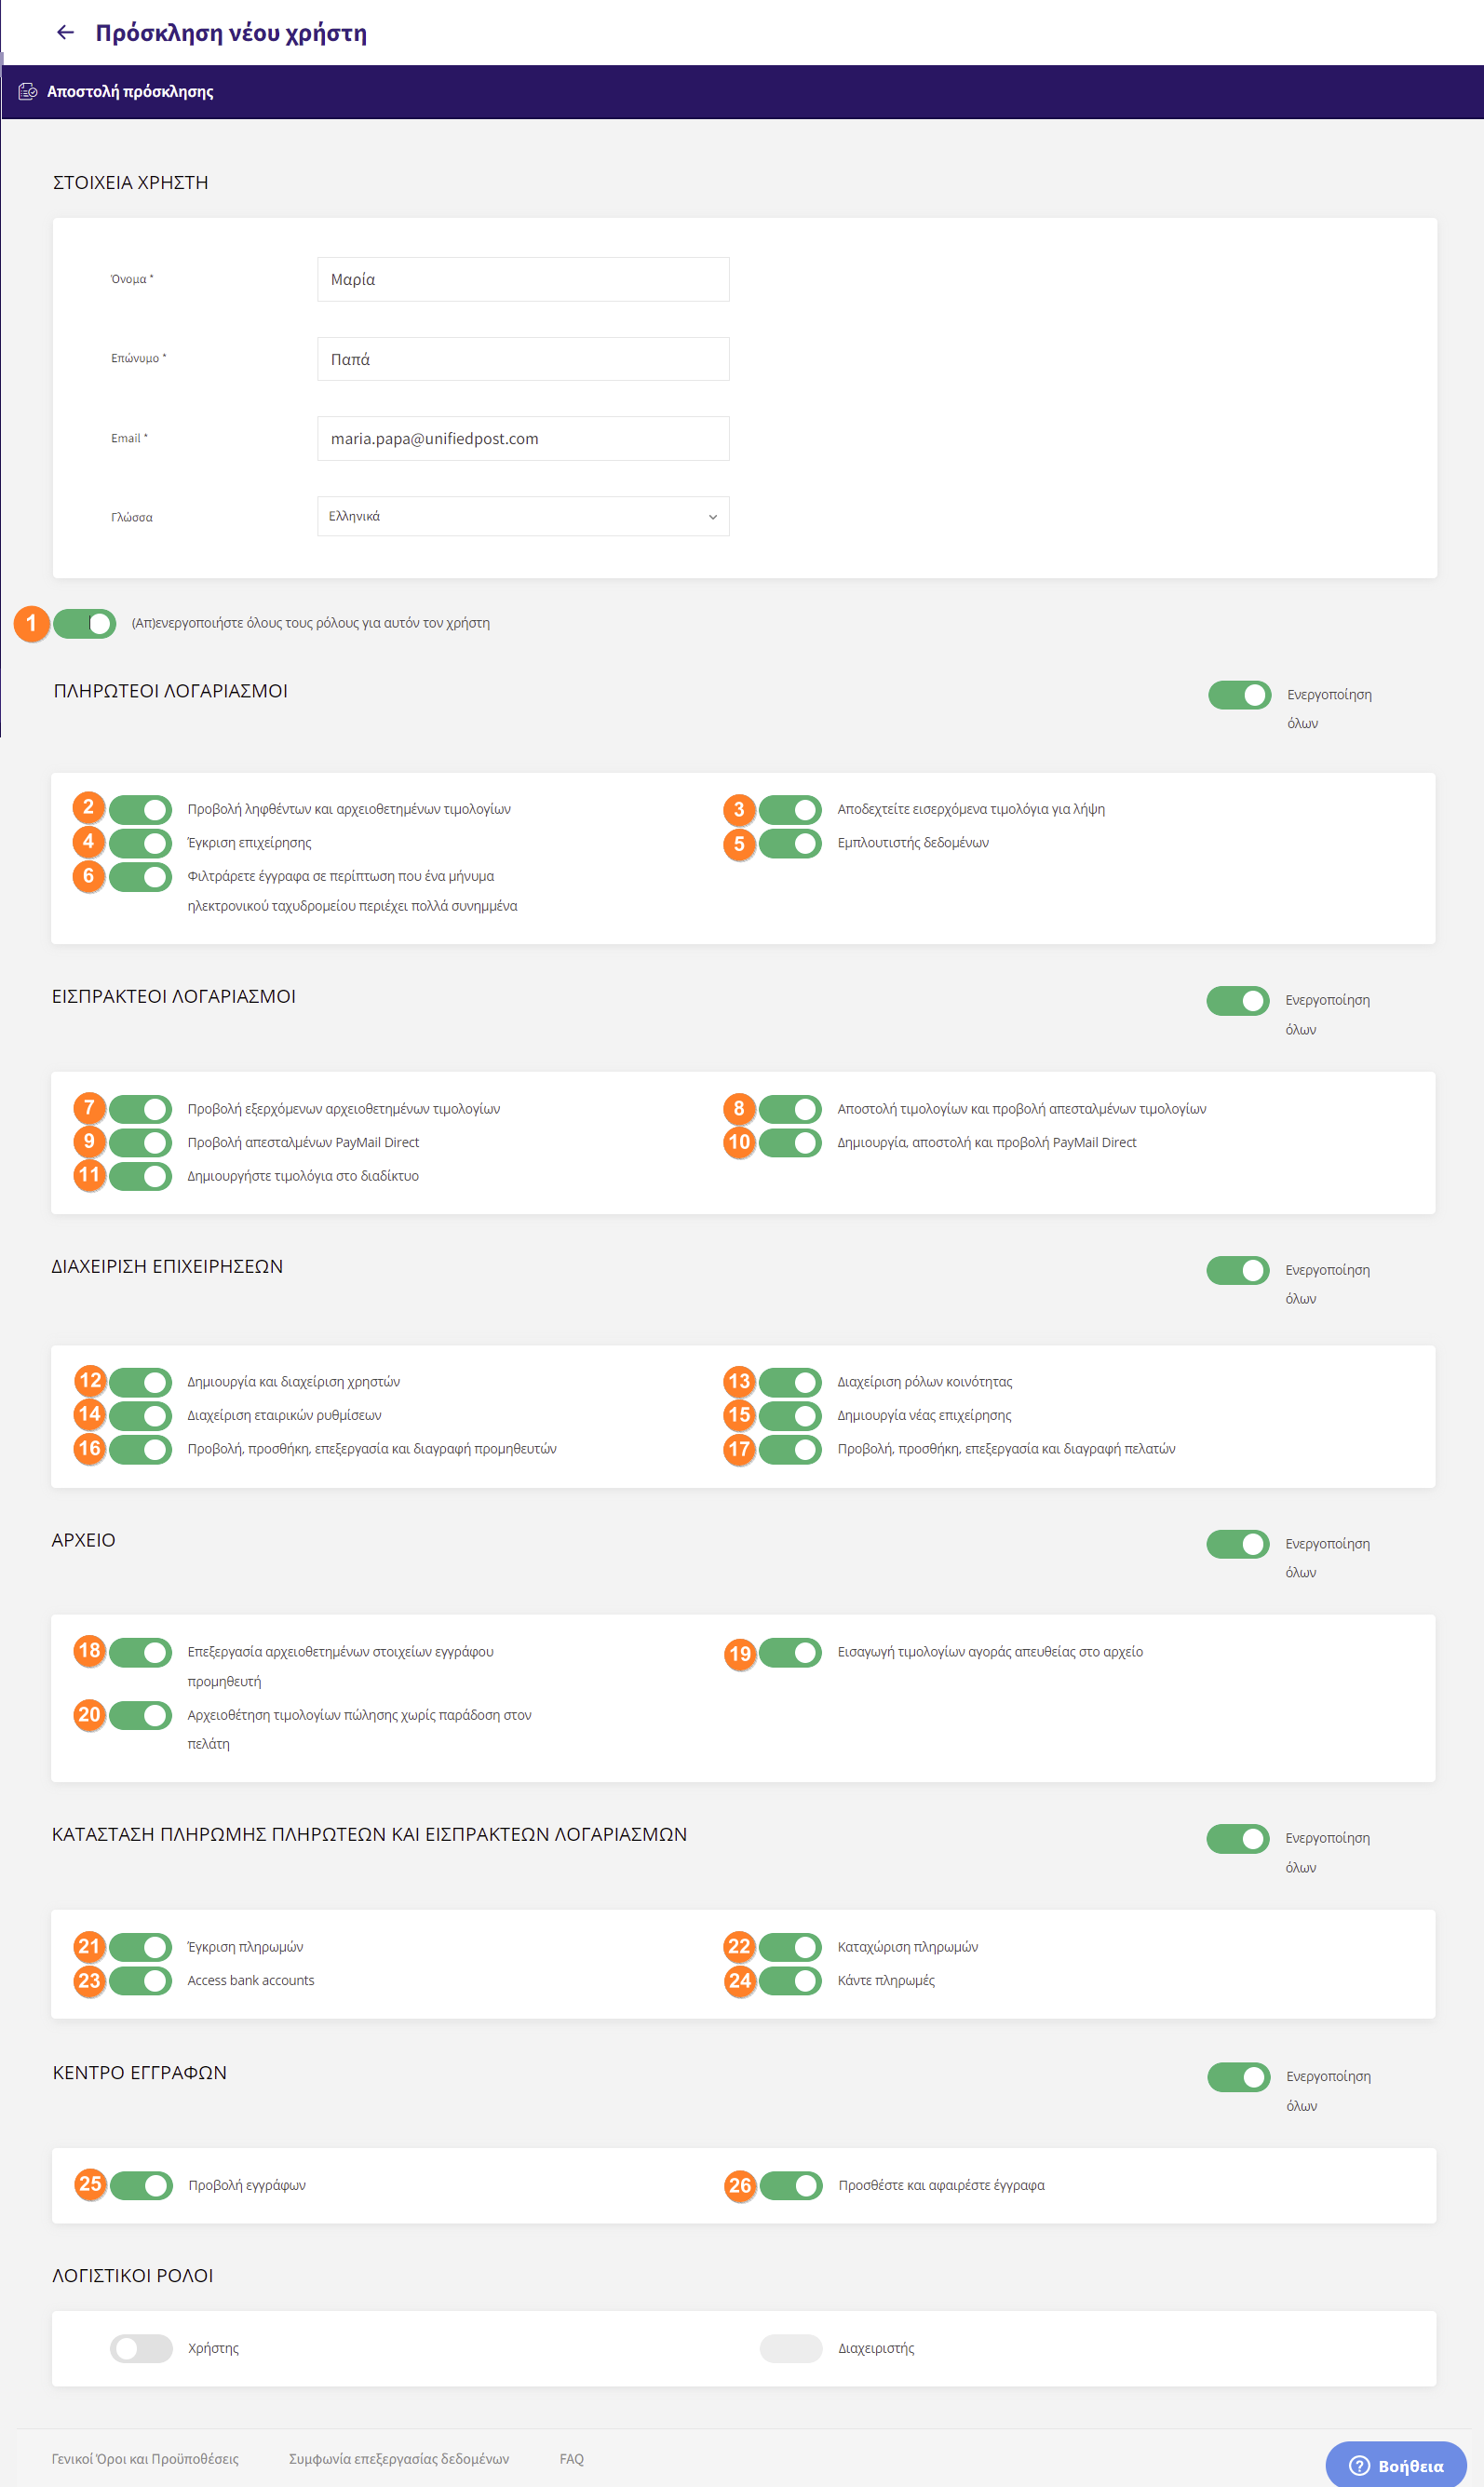Toggle Εμπλουτιστής δεδομένων switch
1484x2487 pixels.
point(790,843)
